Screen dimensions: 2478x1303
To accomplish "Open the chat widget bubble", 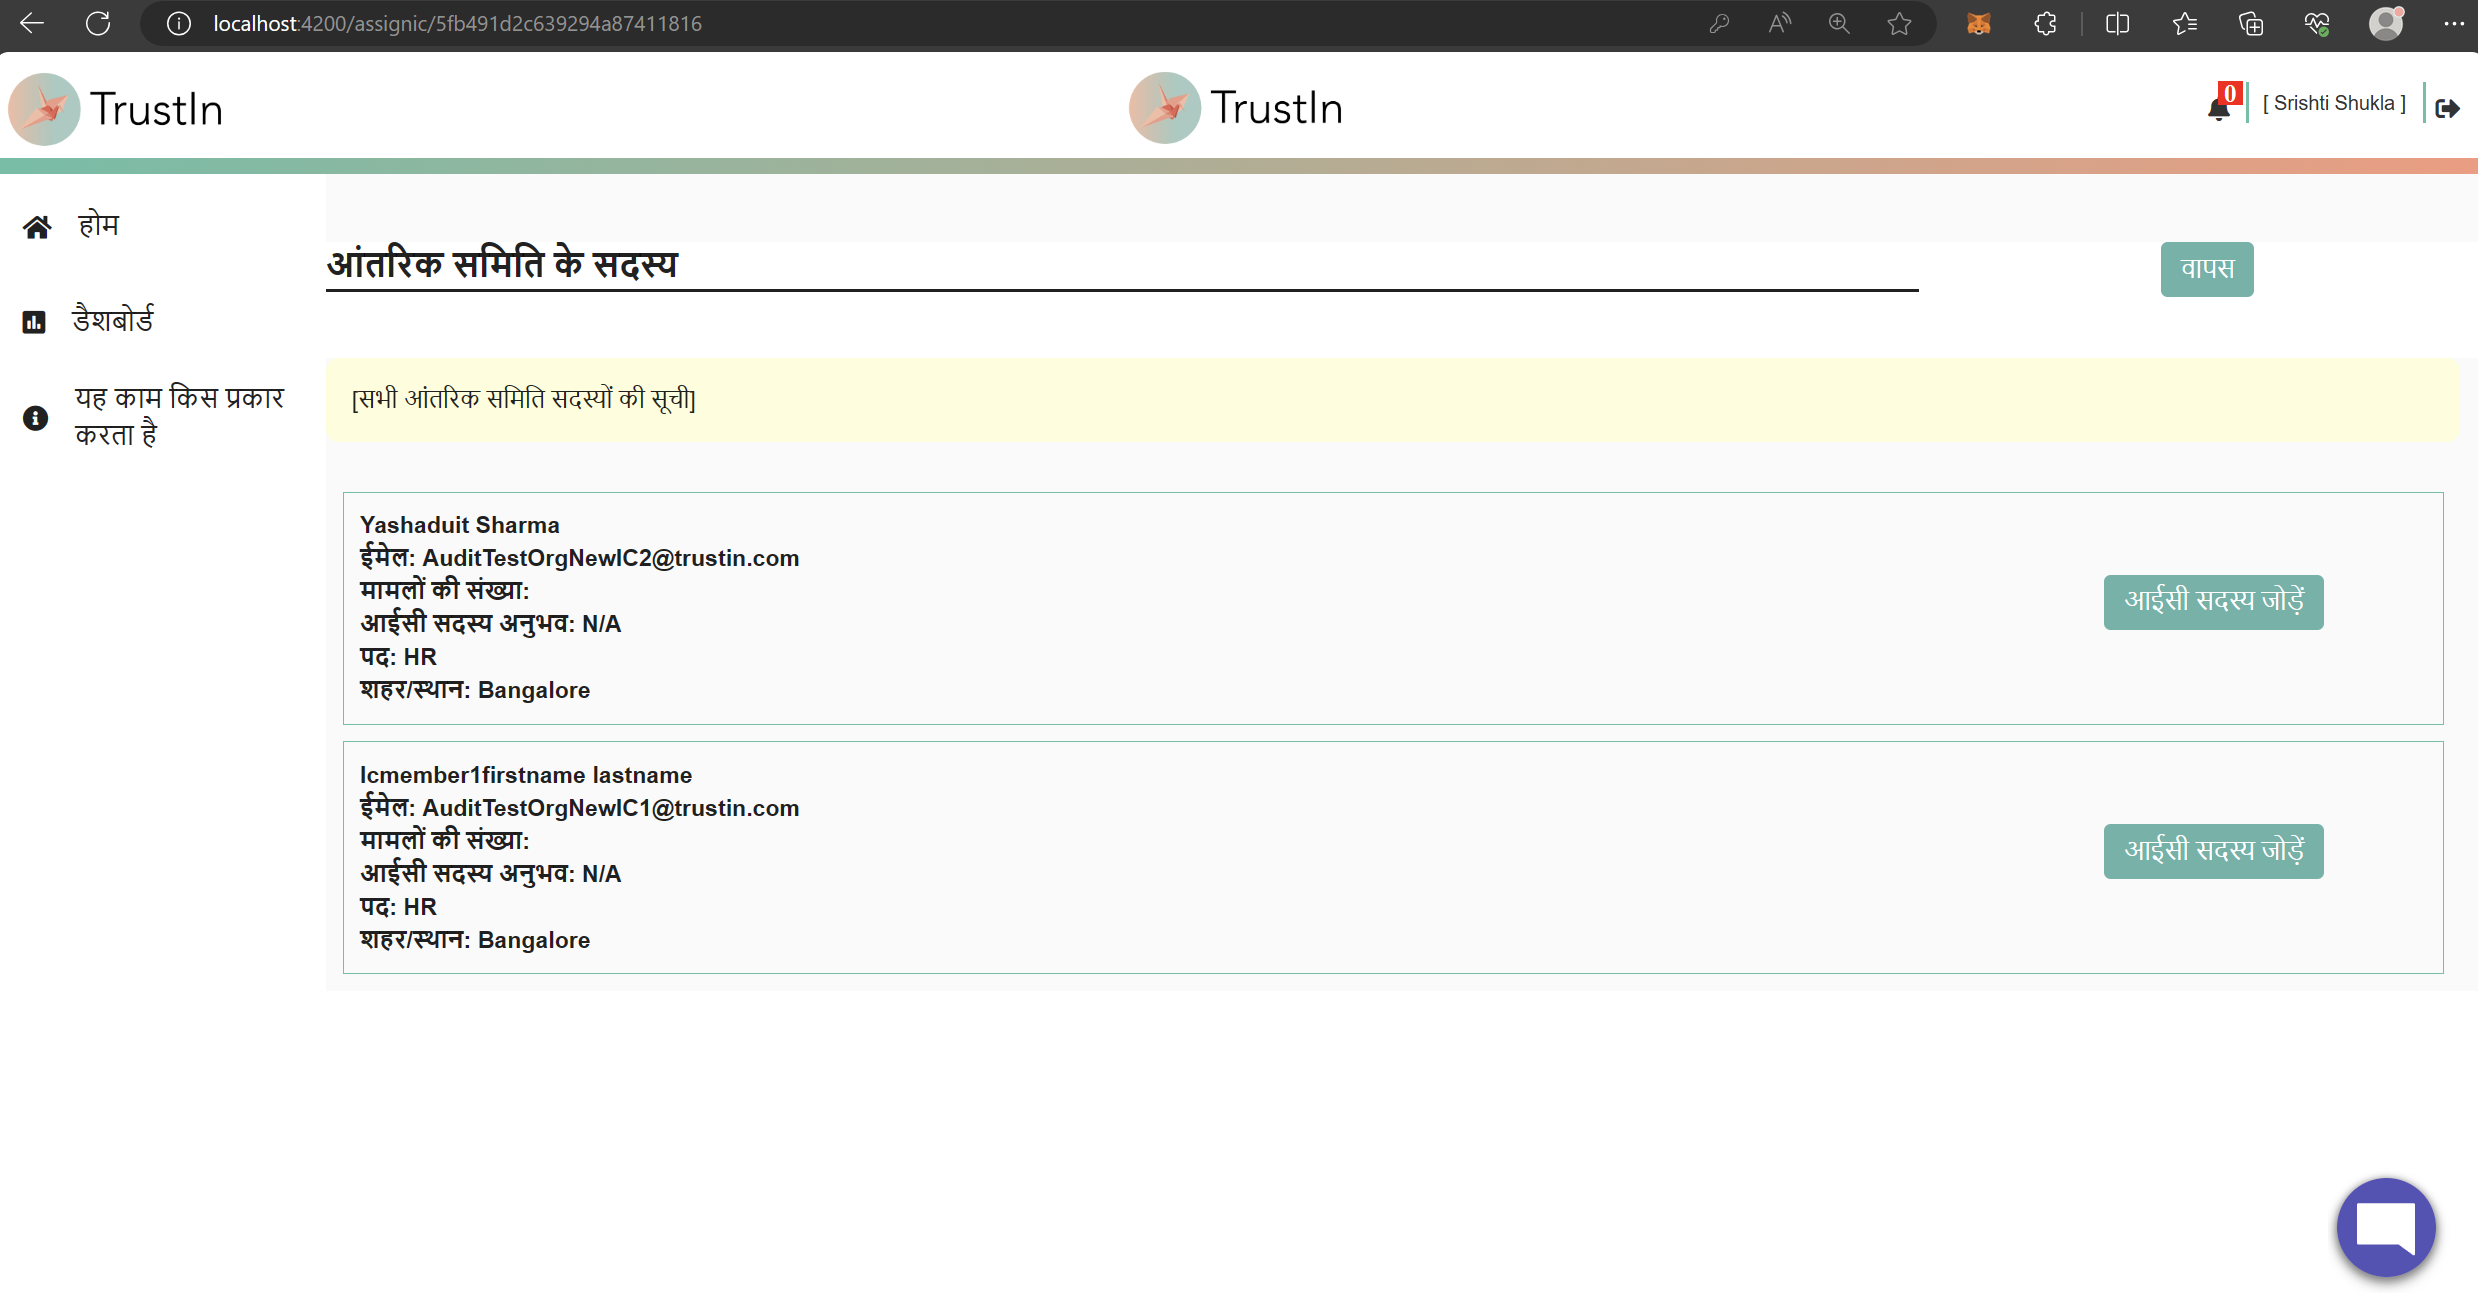I will click(x=2385, y=1227).
